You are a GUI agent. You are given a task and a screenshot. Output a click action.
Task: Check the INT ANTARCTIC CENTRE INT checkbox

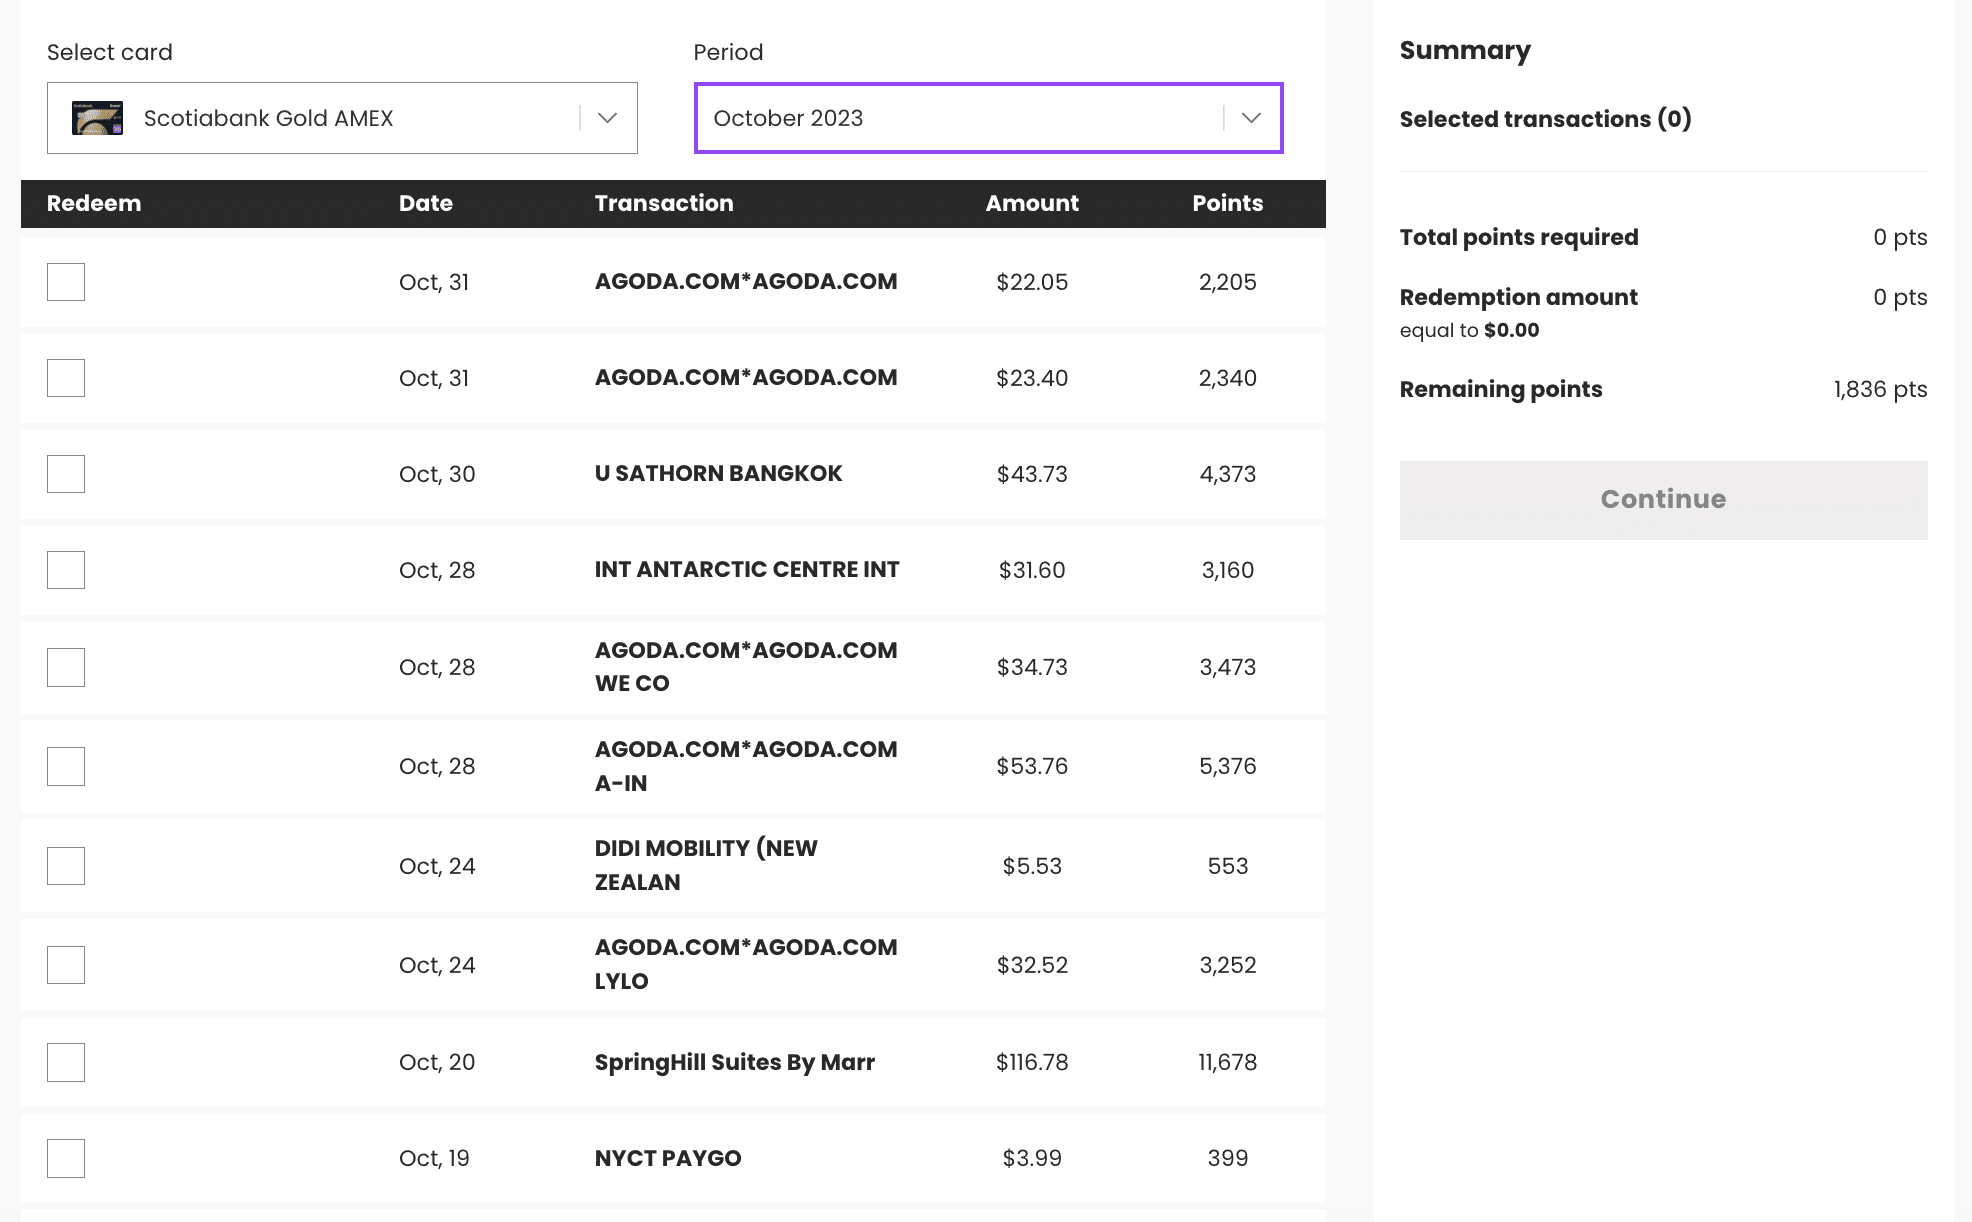click(66, 570)
